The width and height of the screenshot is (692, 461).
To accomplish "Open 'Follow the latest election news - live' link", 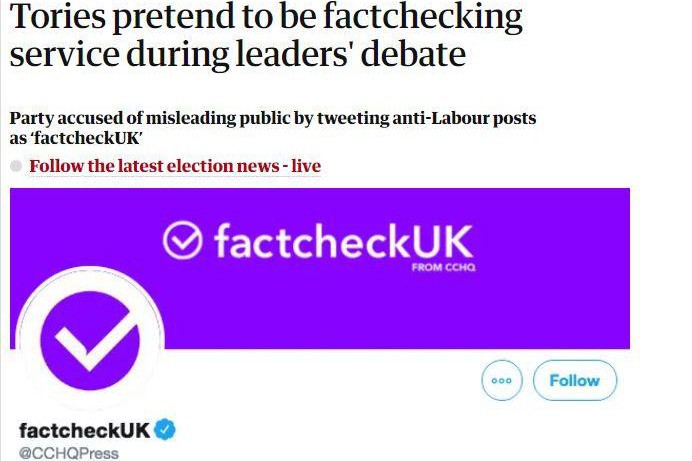I will click(x=175, y=166).
